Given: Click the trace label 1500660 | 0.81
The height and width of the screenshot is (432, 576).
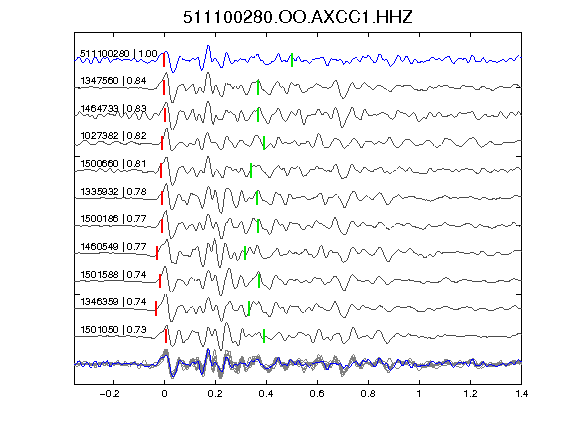Looking at the screenshot, I should pyautogui.click(x=114, y=163).
